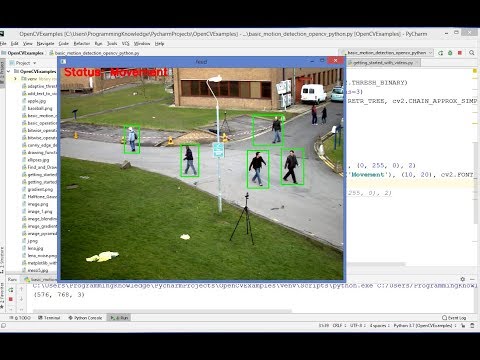The image size is (480, 360).
Task: Open the Navigate menu
Action: (45, 44)
